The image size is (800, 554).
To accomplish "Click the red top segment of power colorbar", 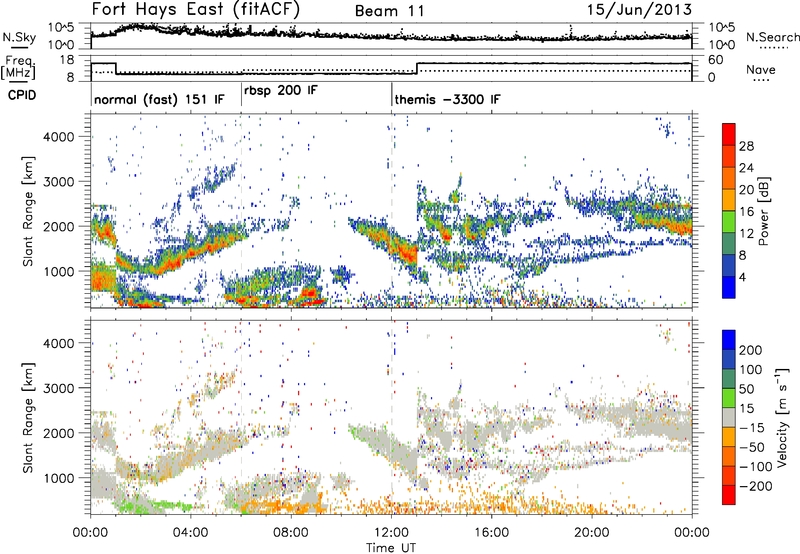I will pos(729,135).
